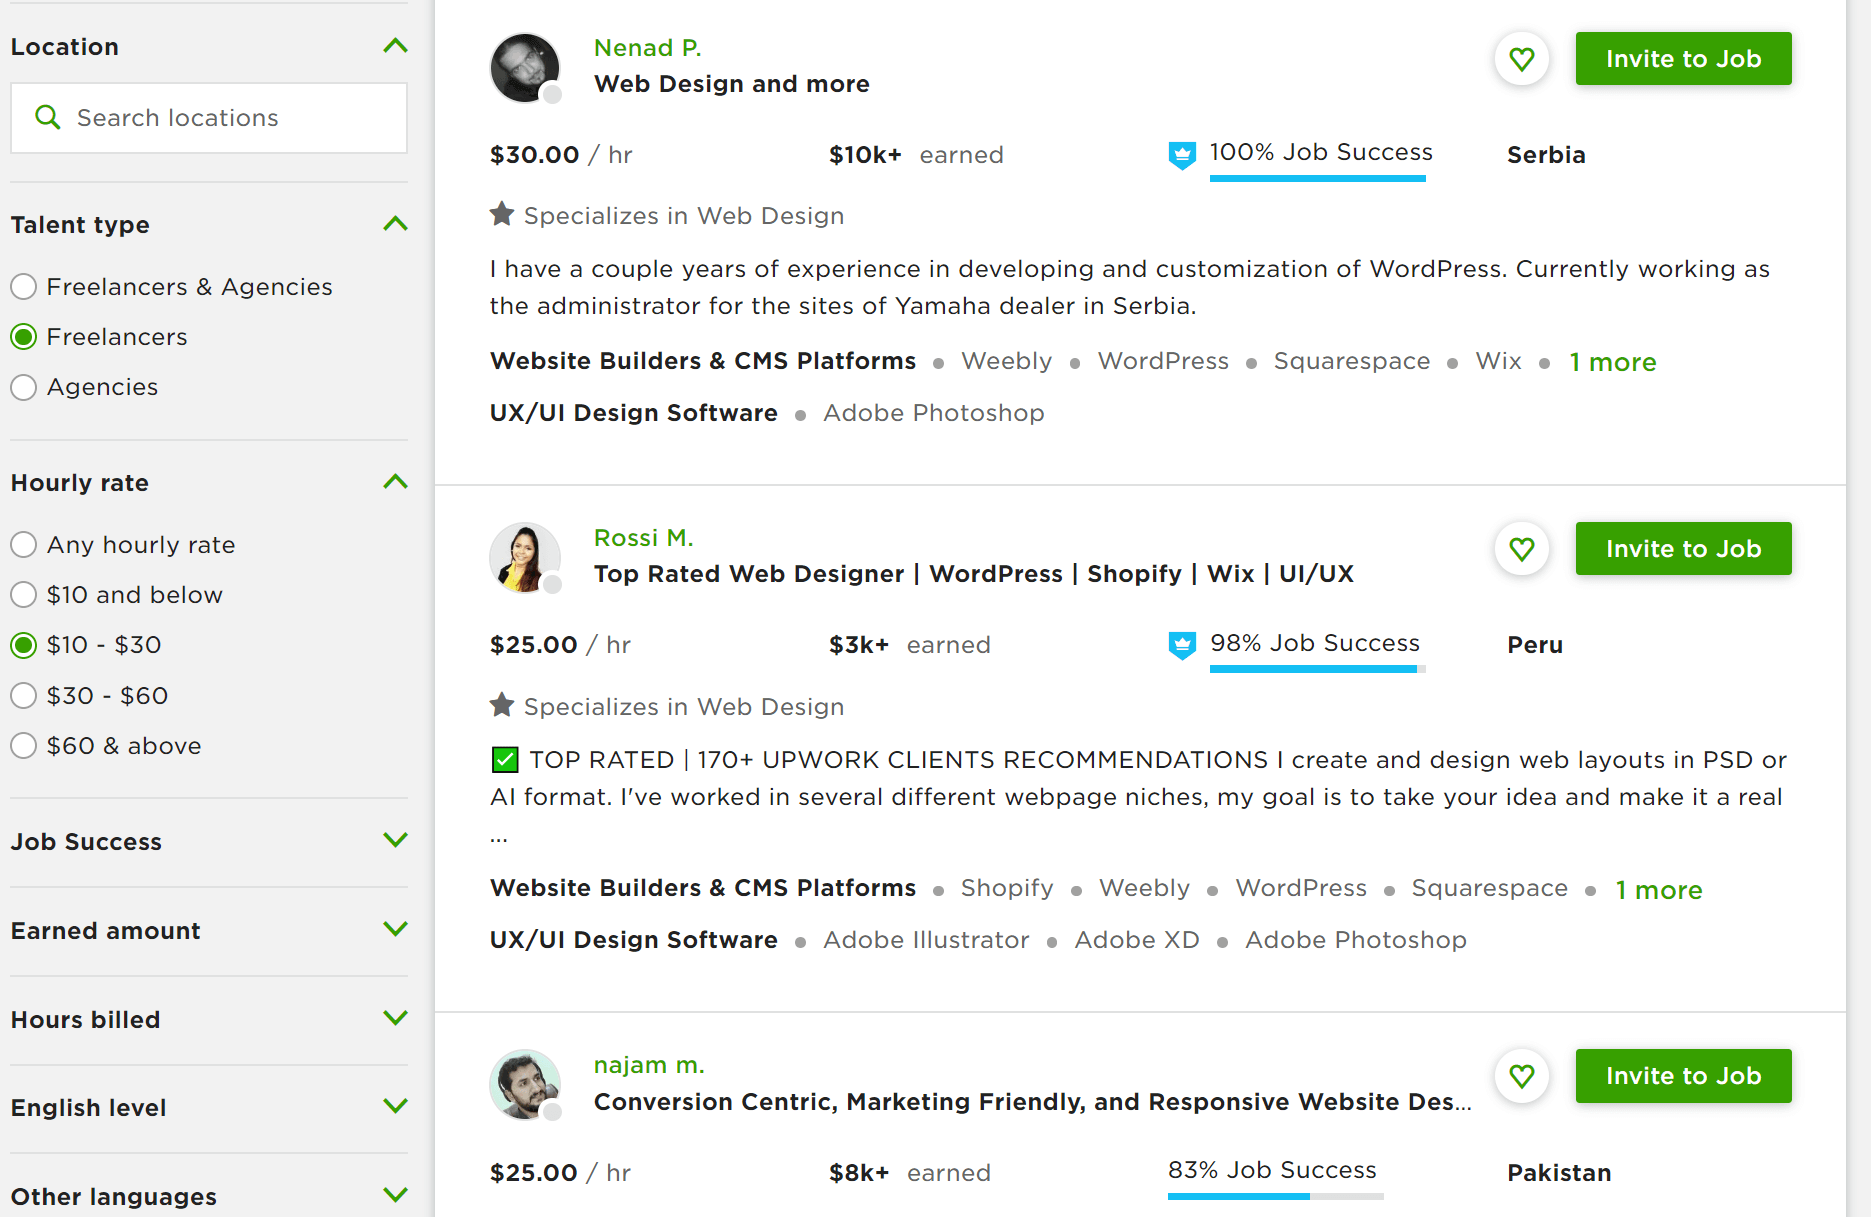Viewport: 1871px width, 1217px height.
Task: Choose $60 & above hourly rate
Action: tap(24, 745)
